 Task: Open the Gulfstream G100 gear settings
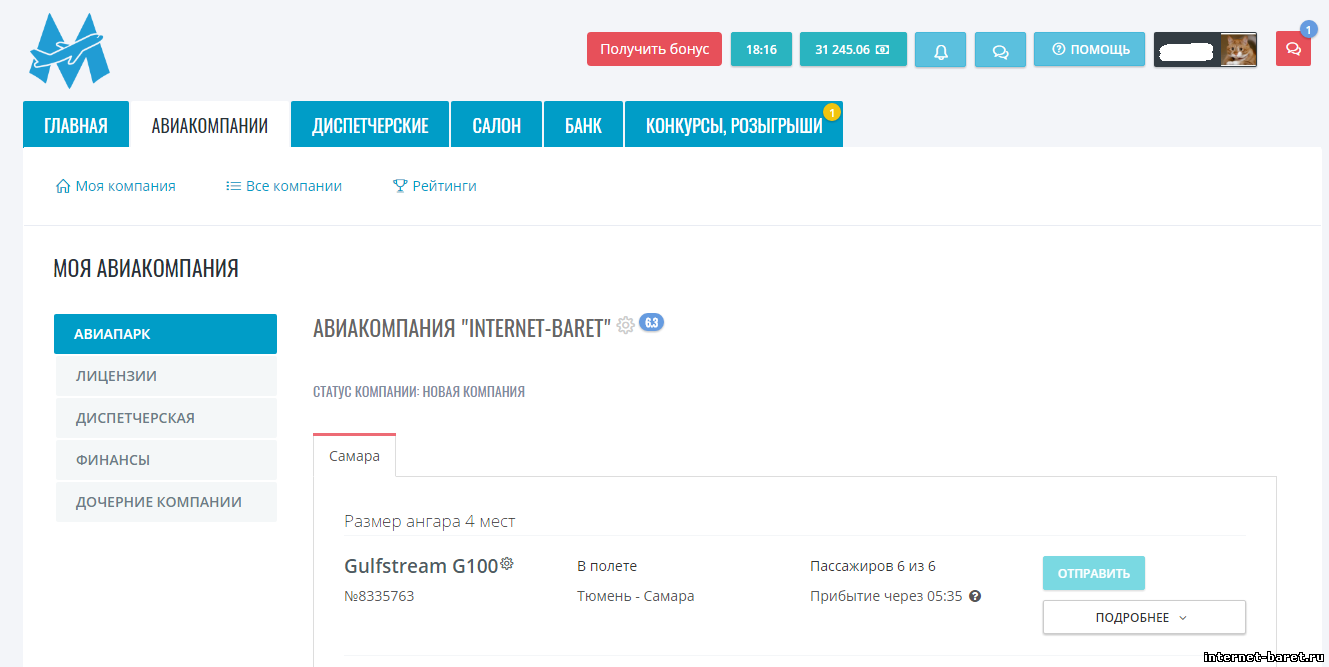507,564
